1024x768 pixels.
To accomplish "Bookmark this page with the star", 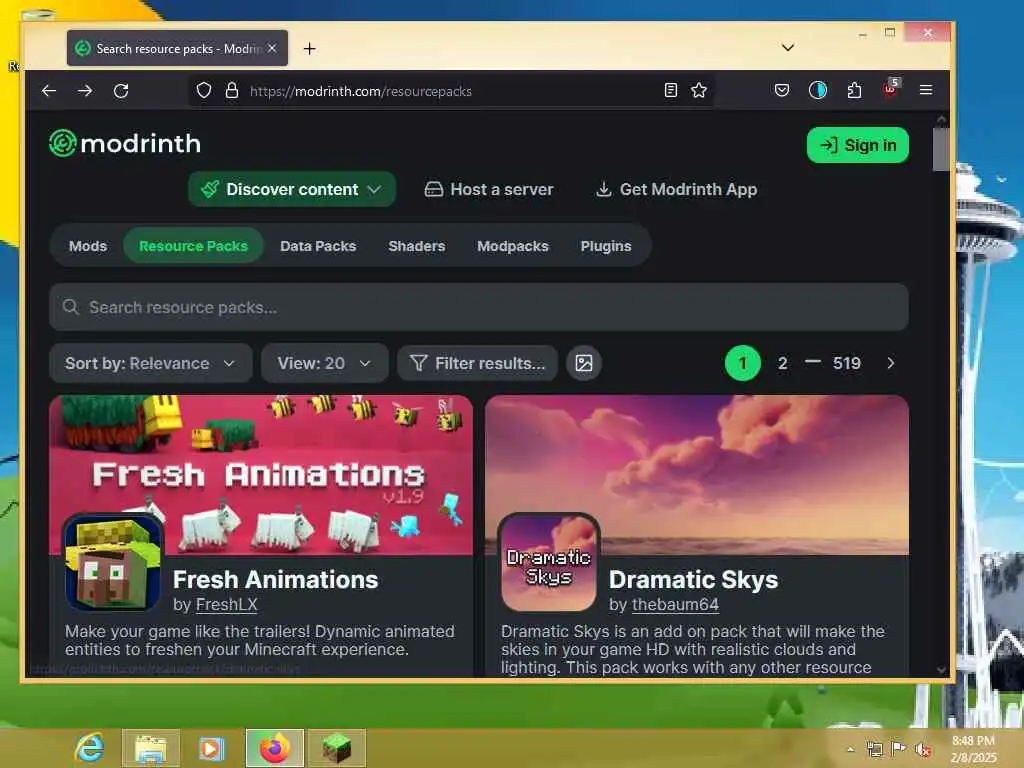I will (x=699, y=90).
